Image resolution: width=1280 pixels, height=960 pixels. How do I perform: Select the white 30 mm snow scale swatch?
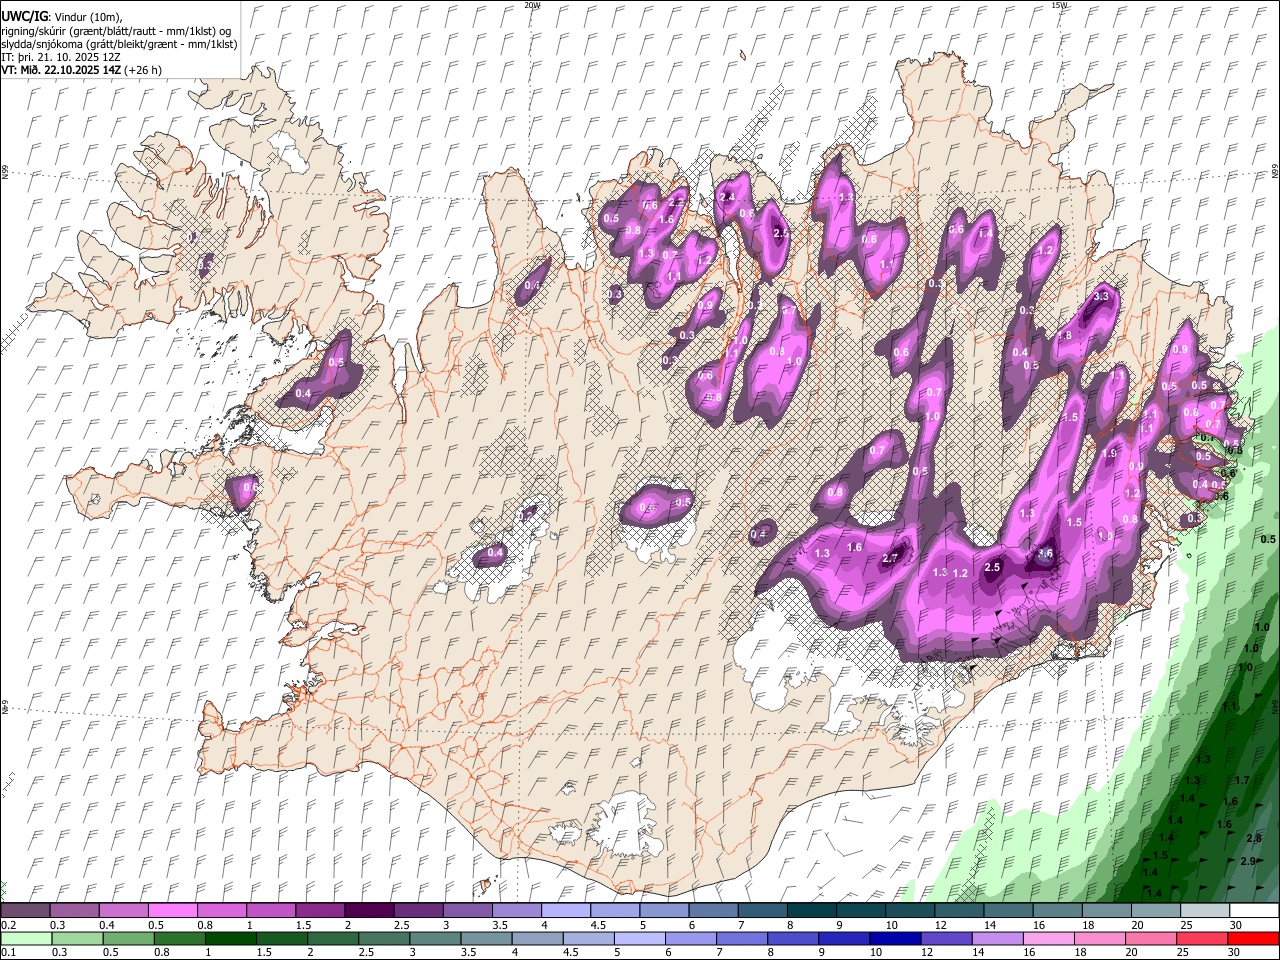[x=1253, y=910]
